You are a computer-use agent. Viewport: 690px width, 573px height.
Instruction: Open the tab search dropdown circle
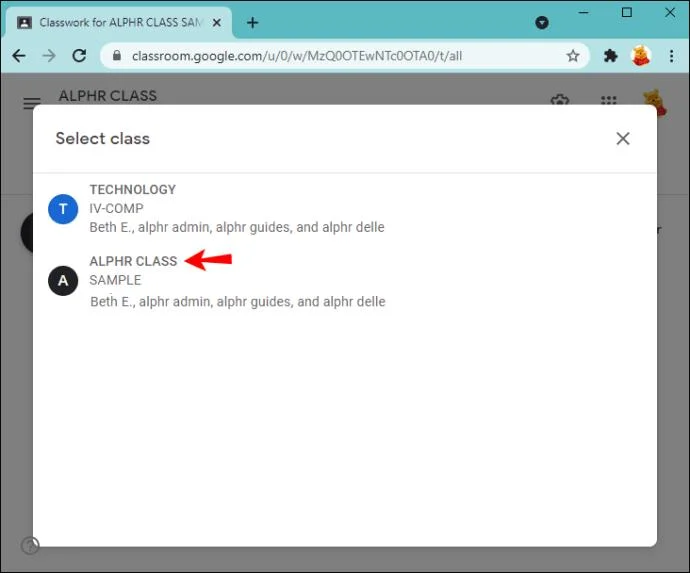(542, 22)
